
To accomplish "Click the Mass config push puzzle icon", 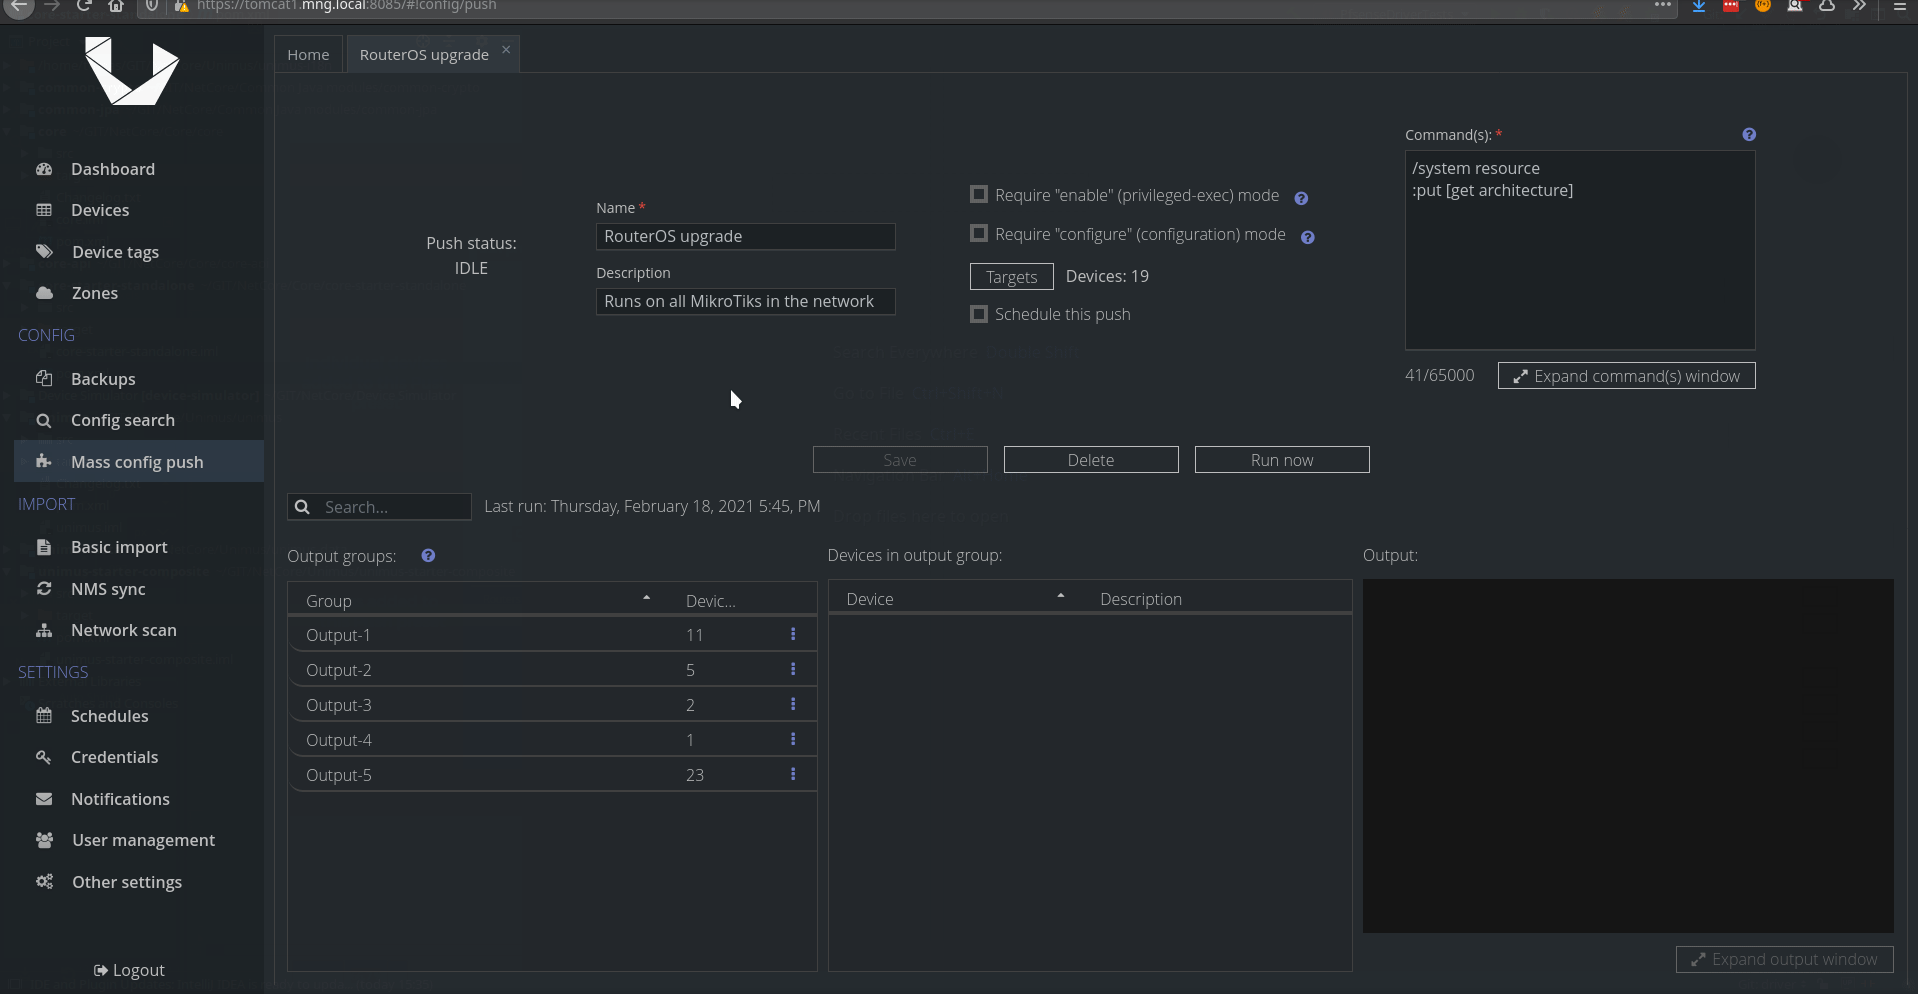I will pos(44,461).
